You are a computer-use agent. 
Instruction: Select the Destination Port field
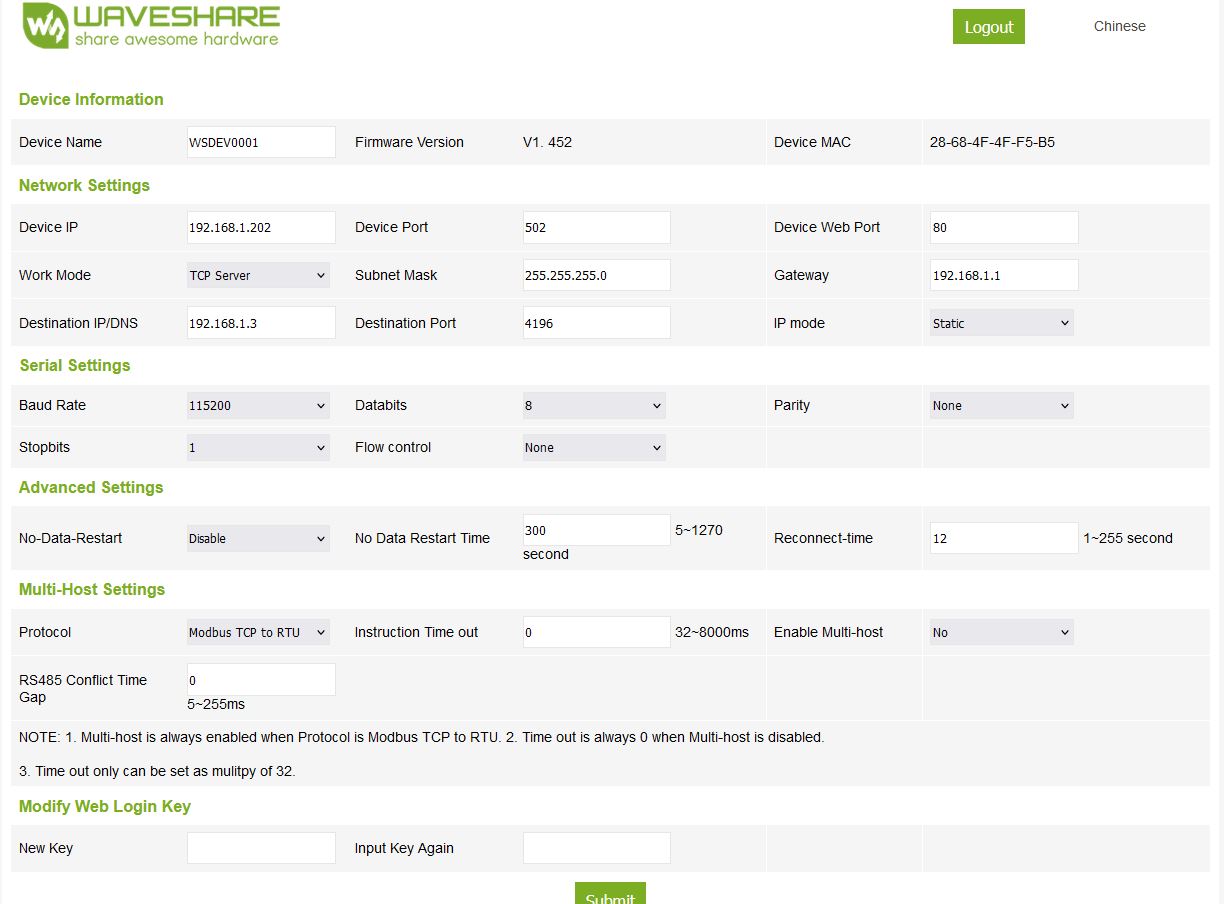click(596, 323)
